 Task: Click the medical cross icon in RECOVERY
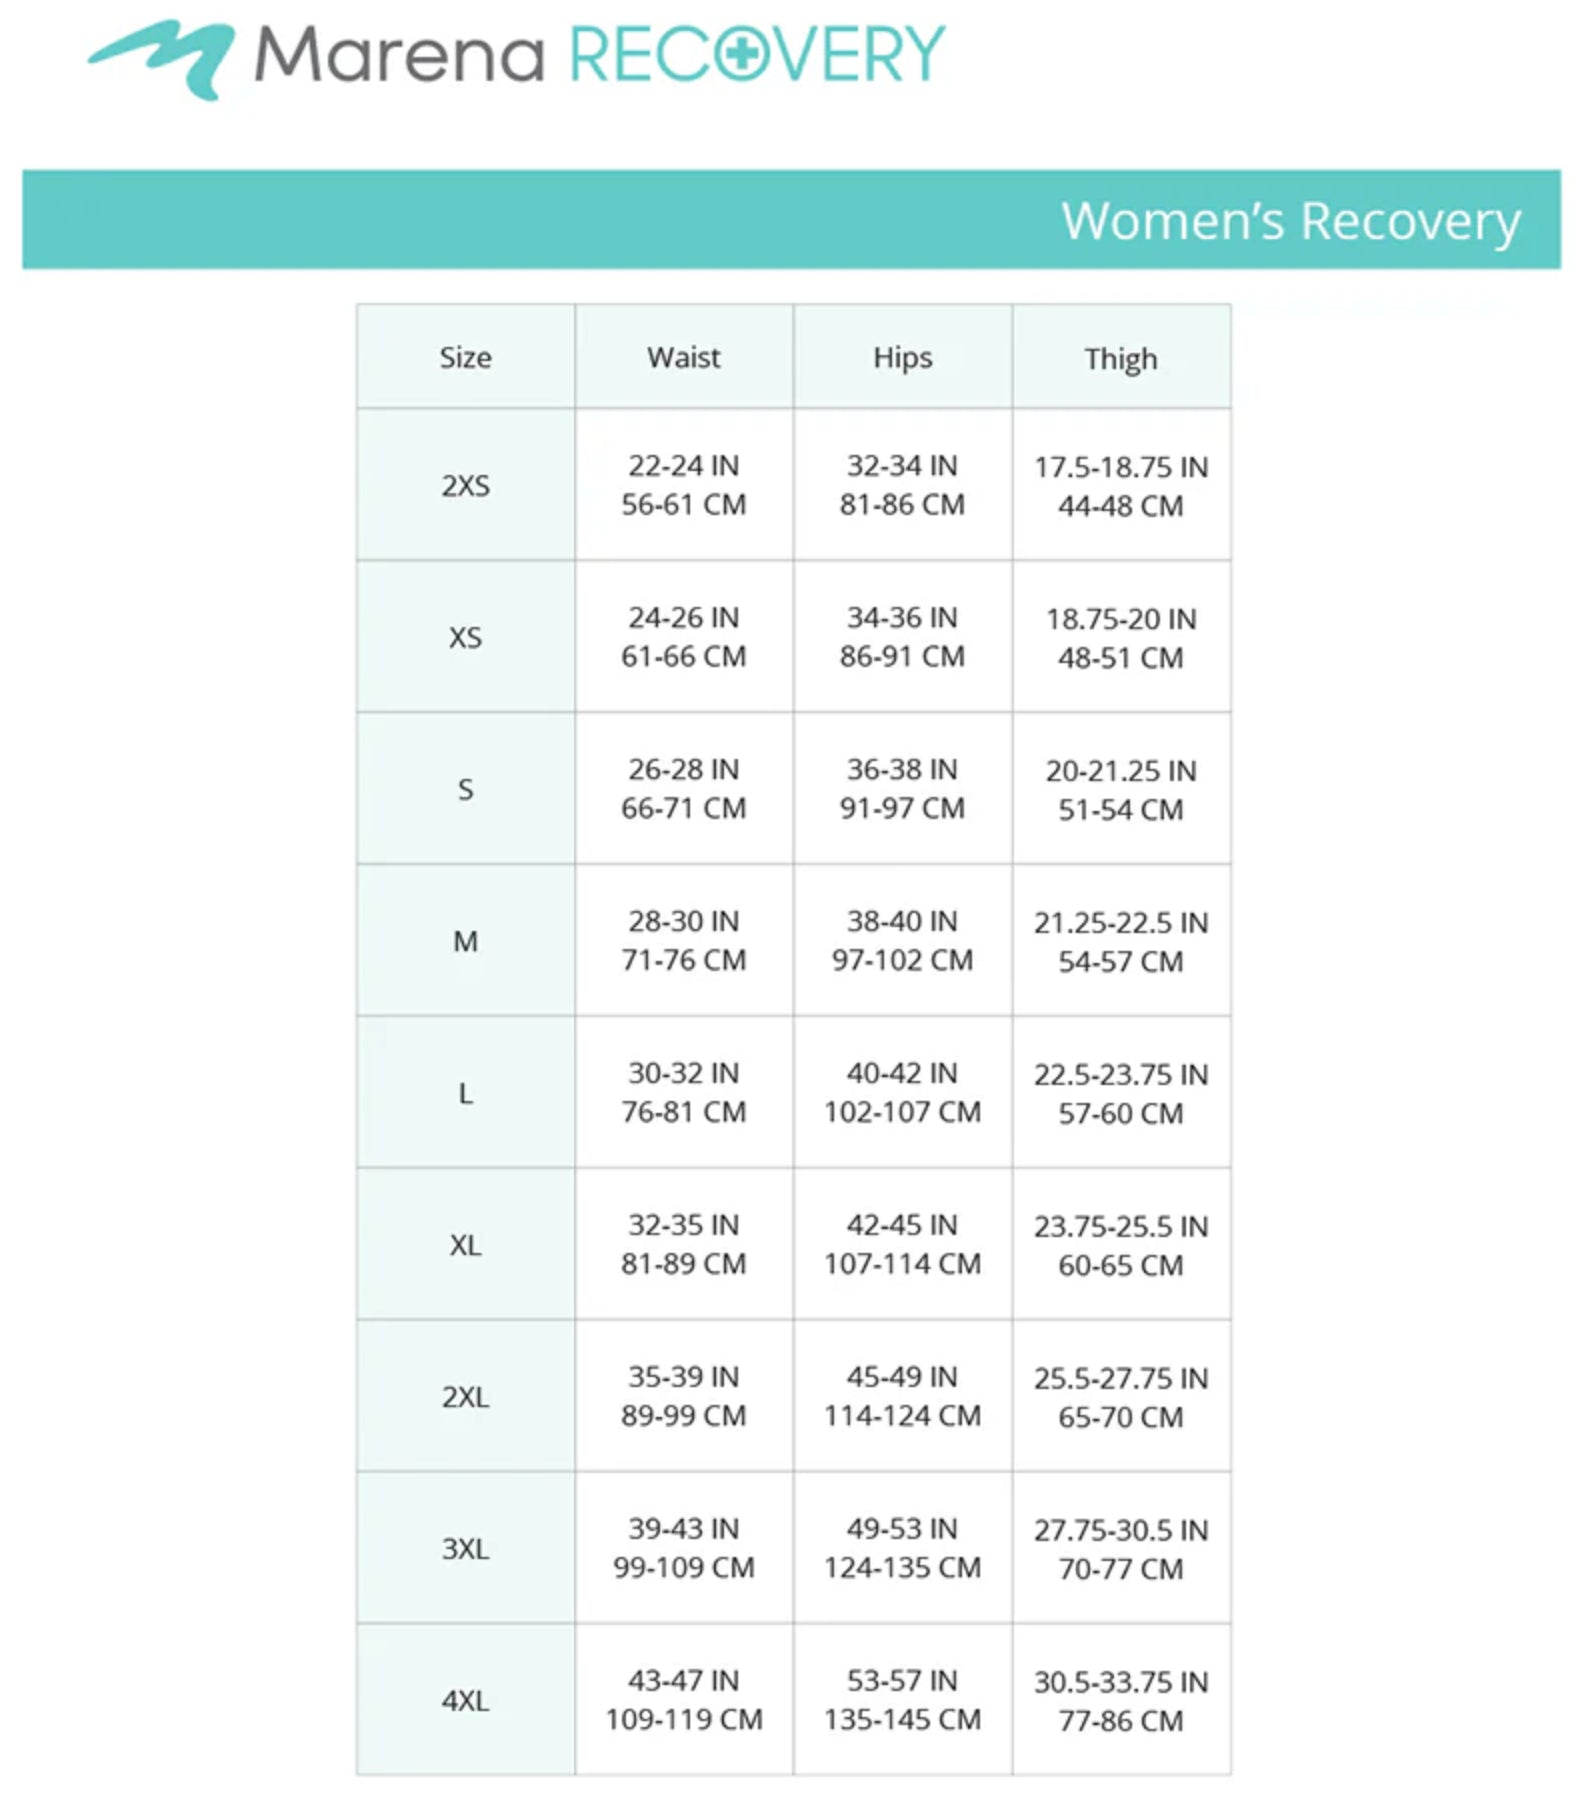pyautogui.click(x=741, y=54)
